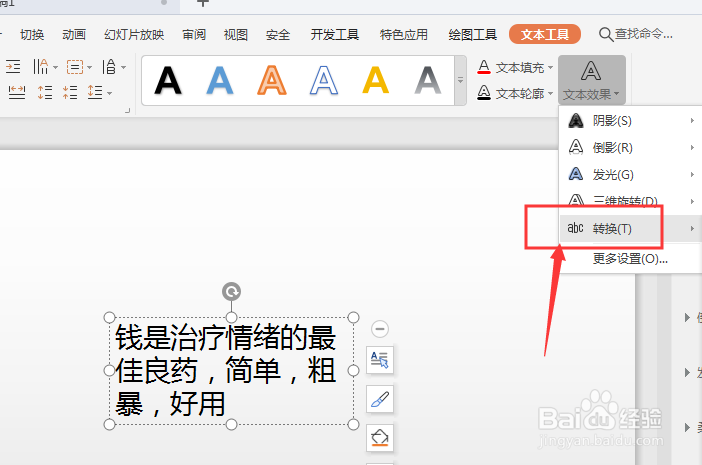Apply the blue fill text style
Screen dimensions: 702x465
coord(220,81)
